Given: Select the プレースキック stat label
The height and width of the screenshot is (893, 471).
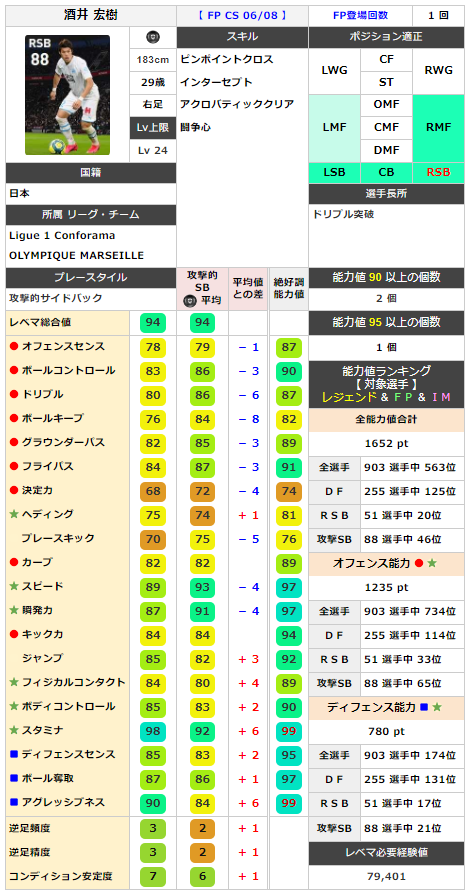Looking at the screenshot, I should [58, 538].
